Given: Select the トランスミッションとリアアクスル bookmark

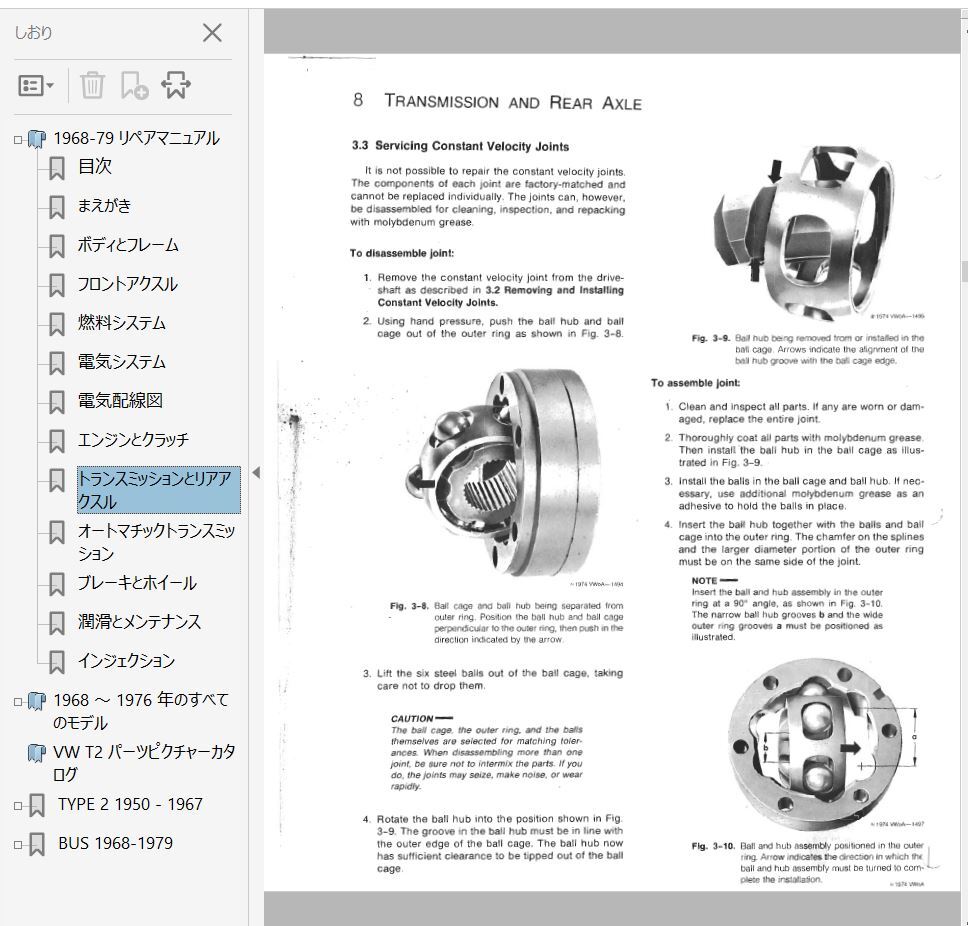Looking at the screenshot, I should click(x=159, y=490).
